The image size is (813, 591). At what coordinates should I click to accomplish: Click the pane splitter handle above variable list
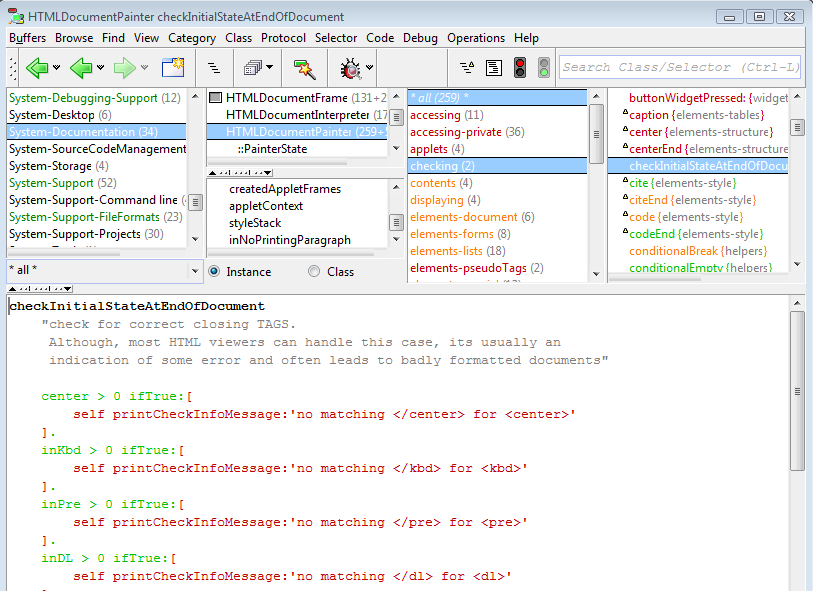click(240, 173)
